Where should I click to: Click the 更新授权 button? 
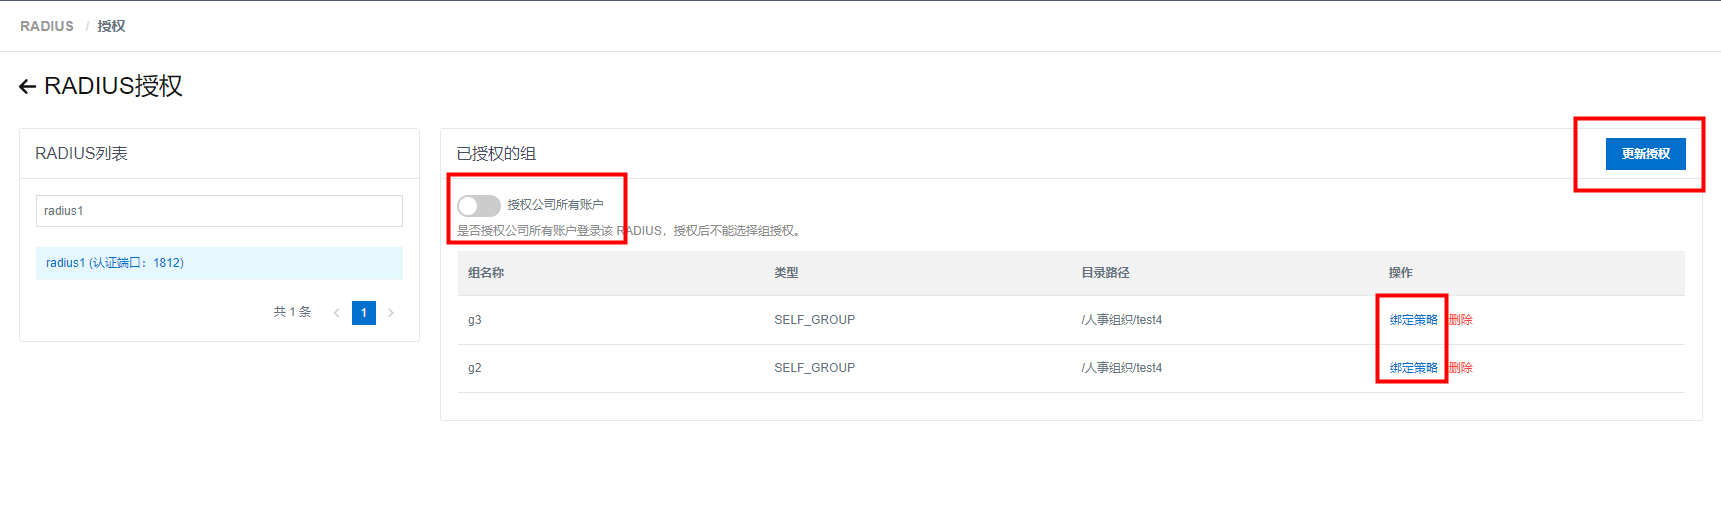[1645, 154]
